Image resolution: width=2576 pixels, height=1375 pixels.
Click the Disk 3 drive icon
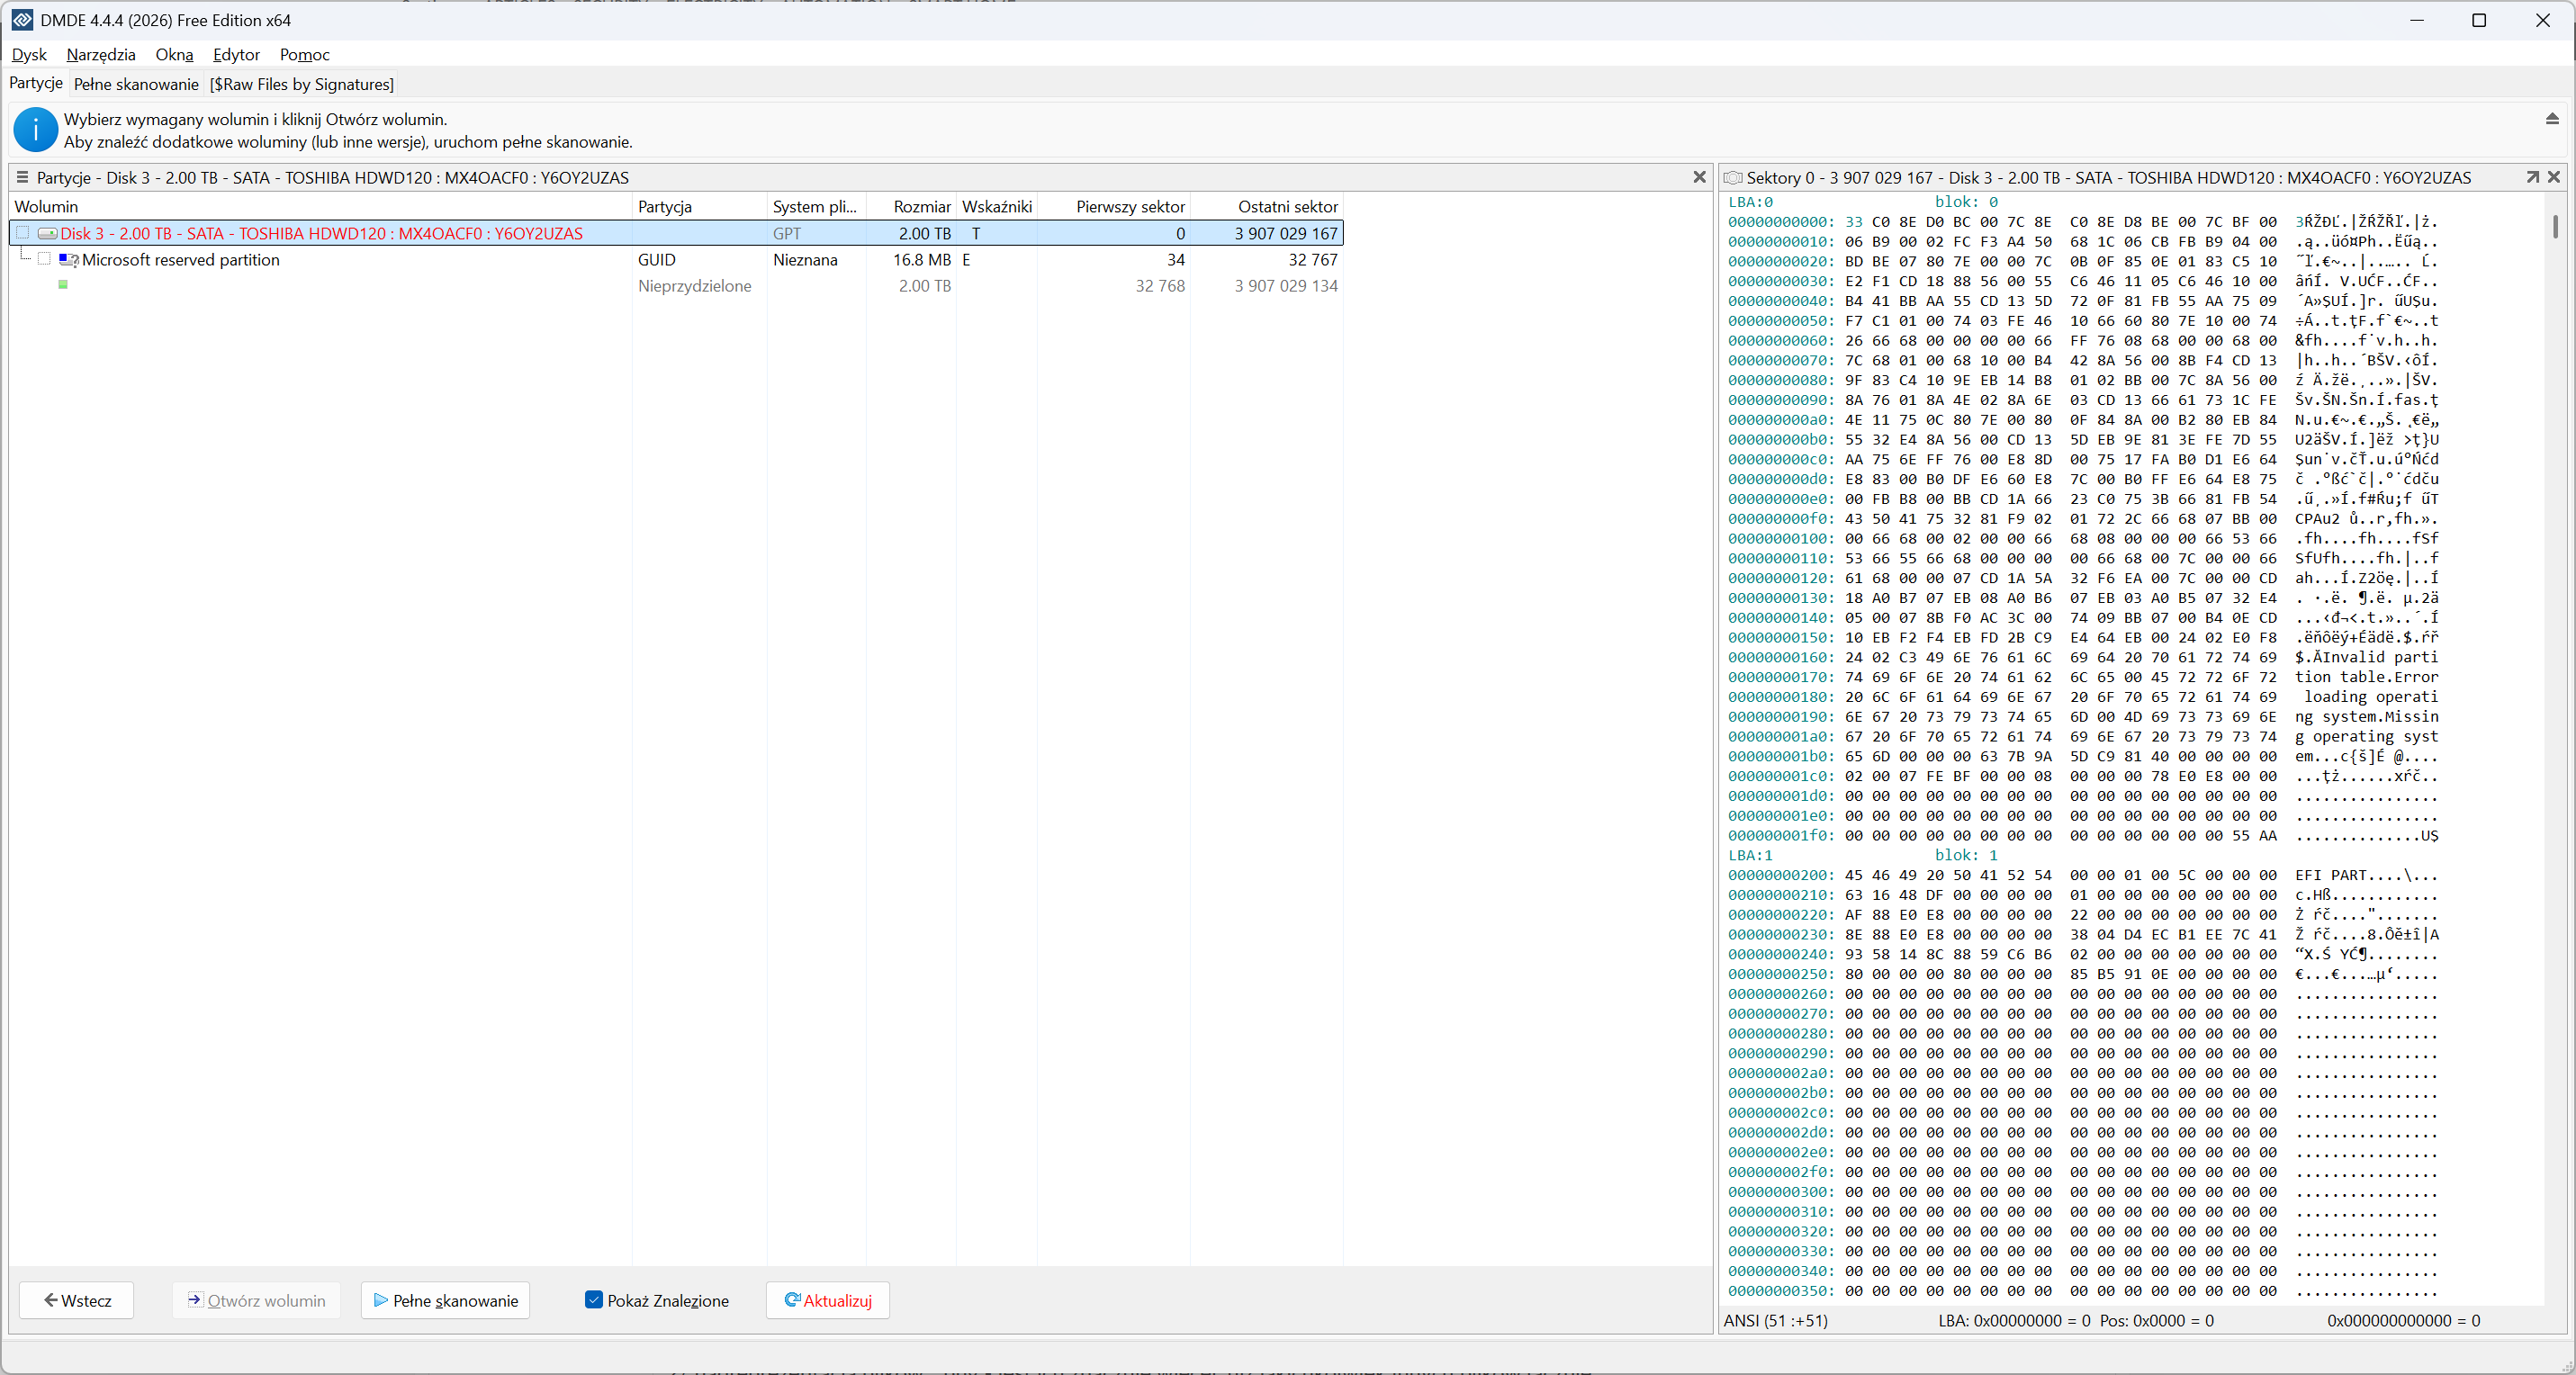pyautogui.click(x=47, y=233)
